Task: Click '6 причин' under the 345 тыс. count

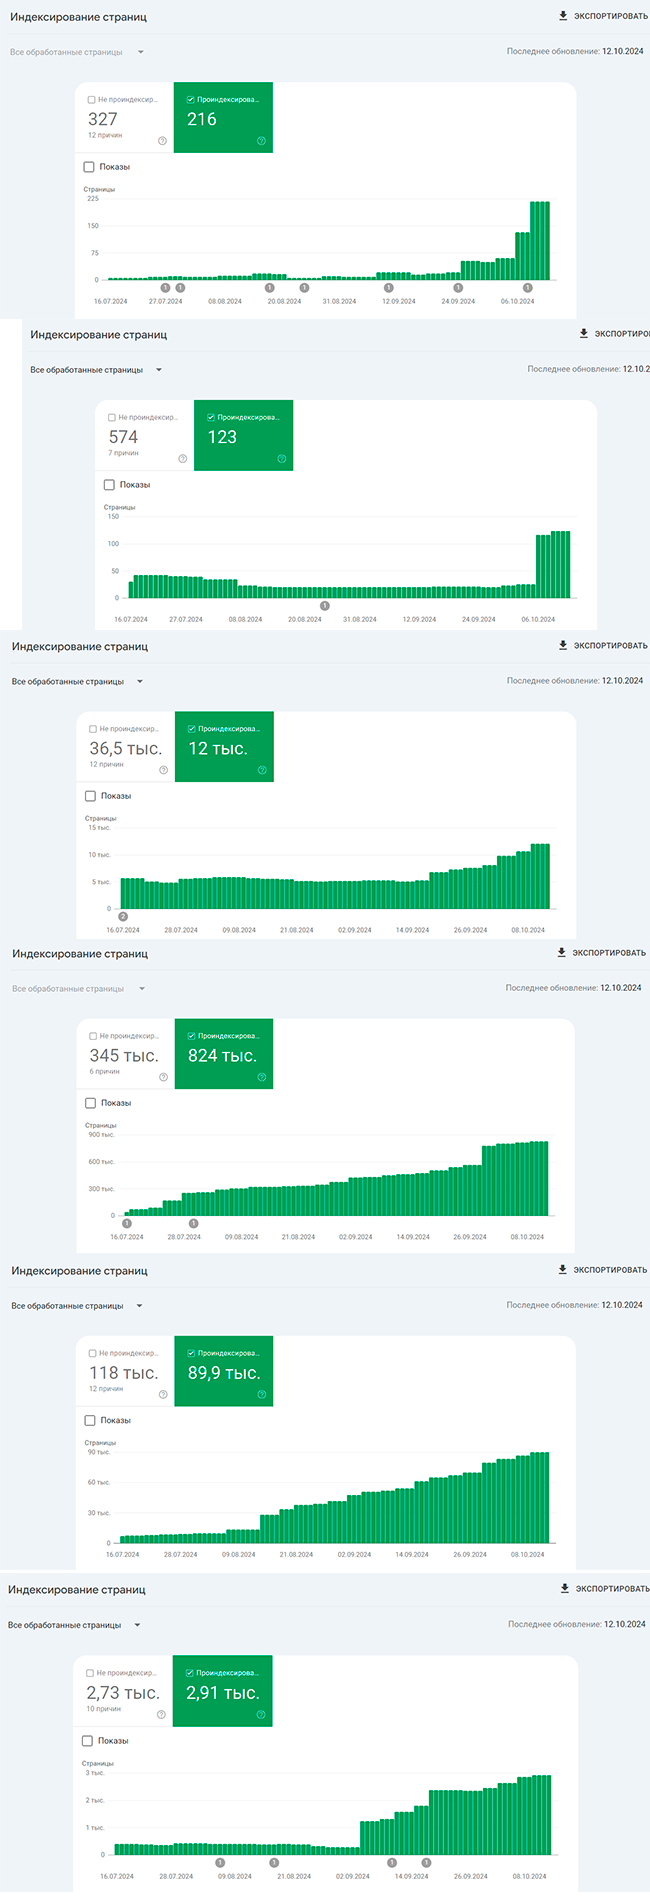Action: pyautogui.click(x=104, y=1071)
